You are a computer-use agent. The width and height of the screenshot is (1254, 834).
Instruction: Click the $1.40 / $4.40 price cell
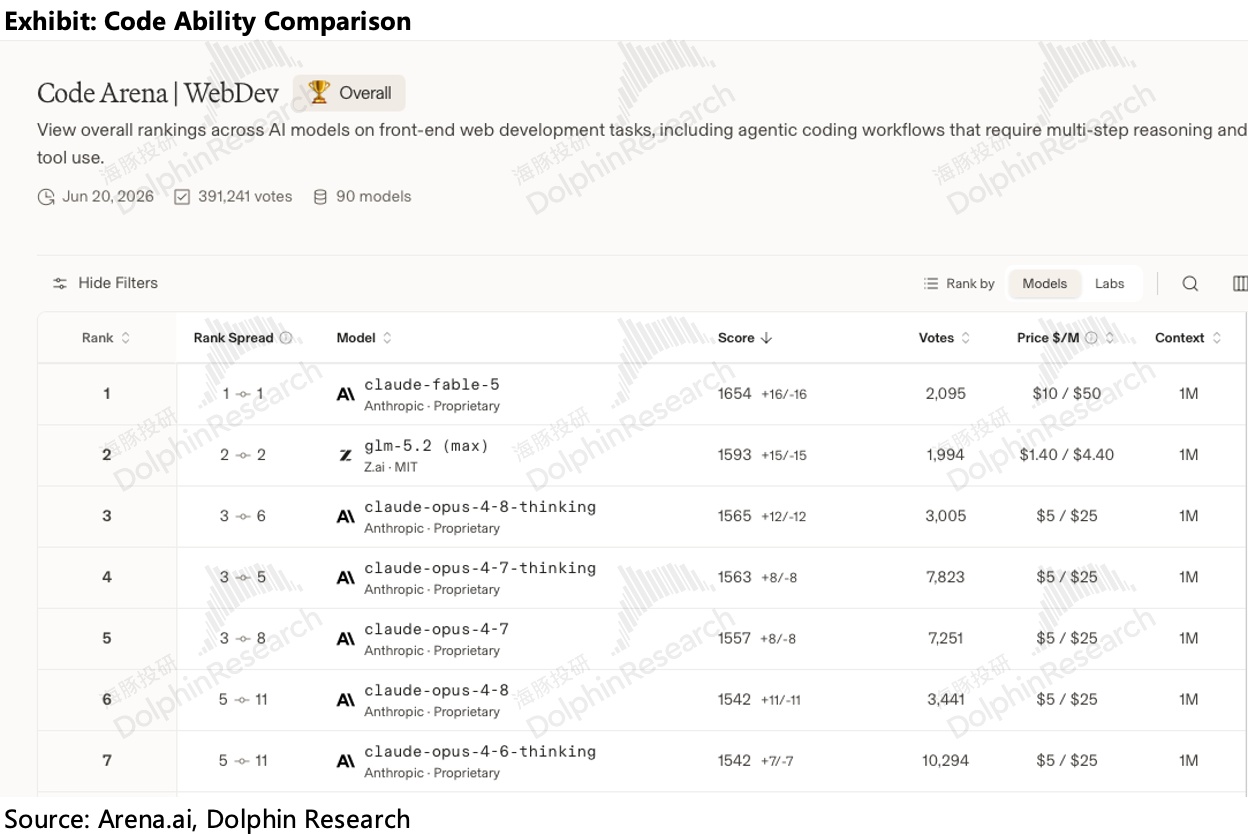[x=1067, y=455]
